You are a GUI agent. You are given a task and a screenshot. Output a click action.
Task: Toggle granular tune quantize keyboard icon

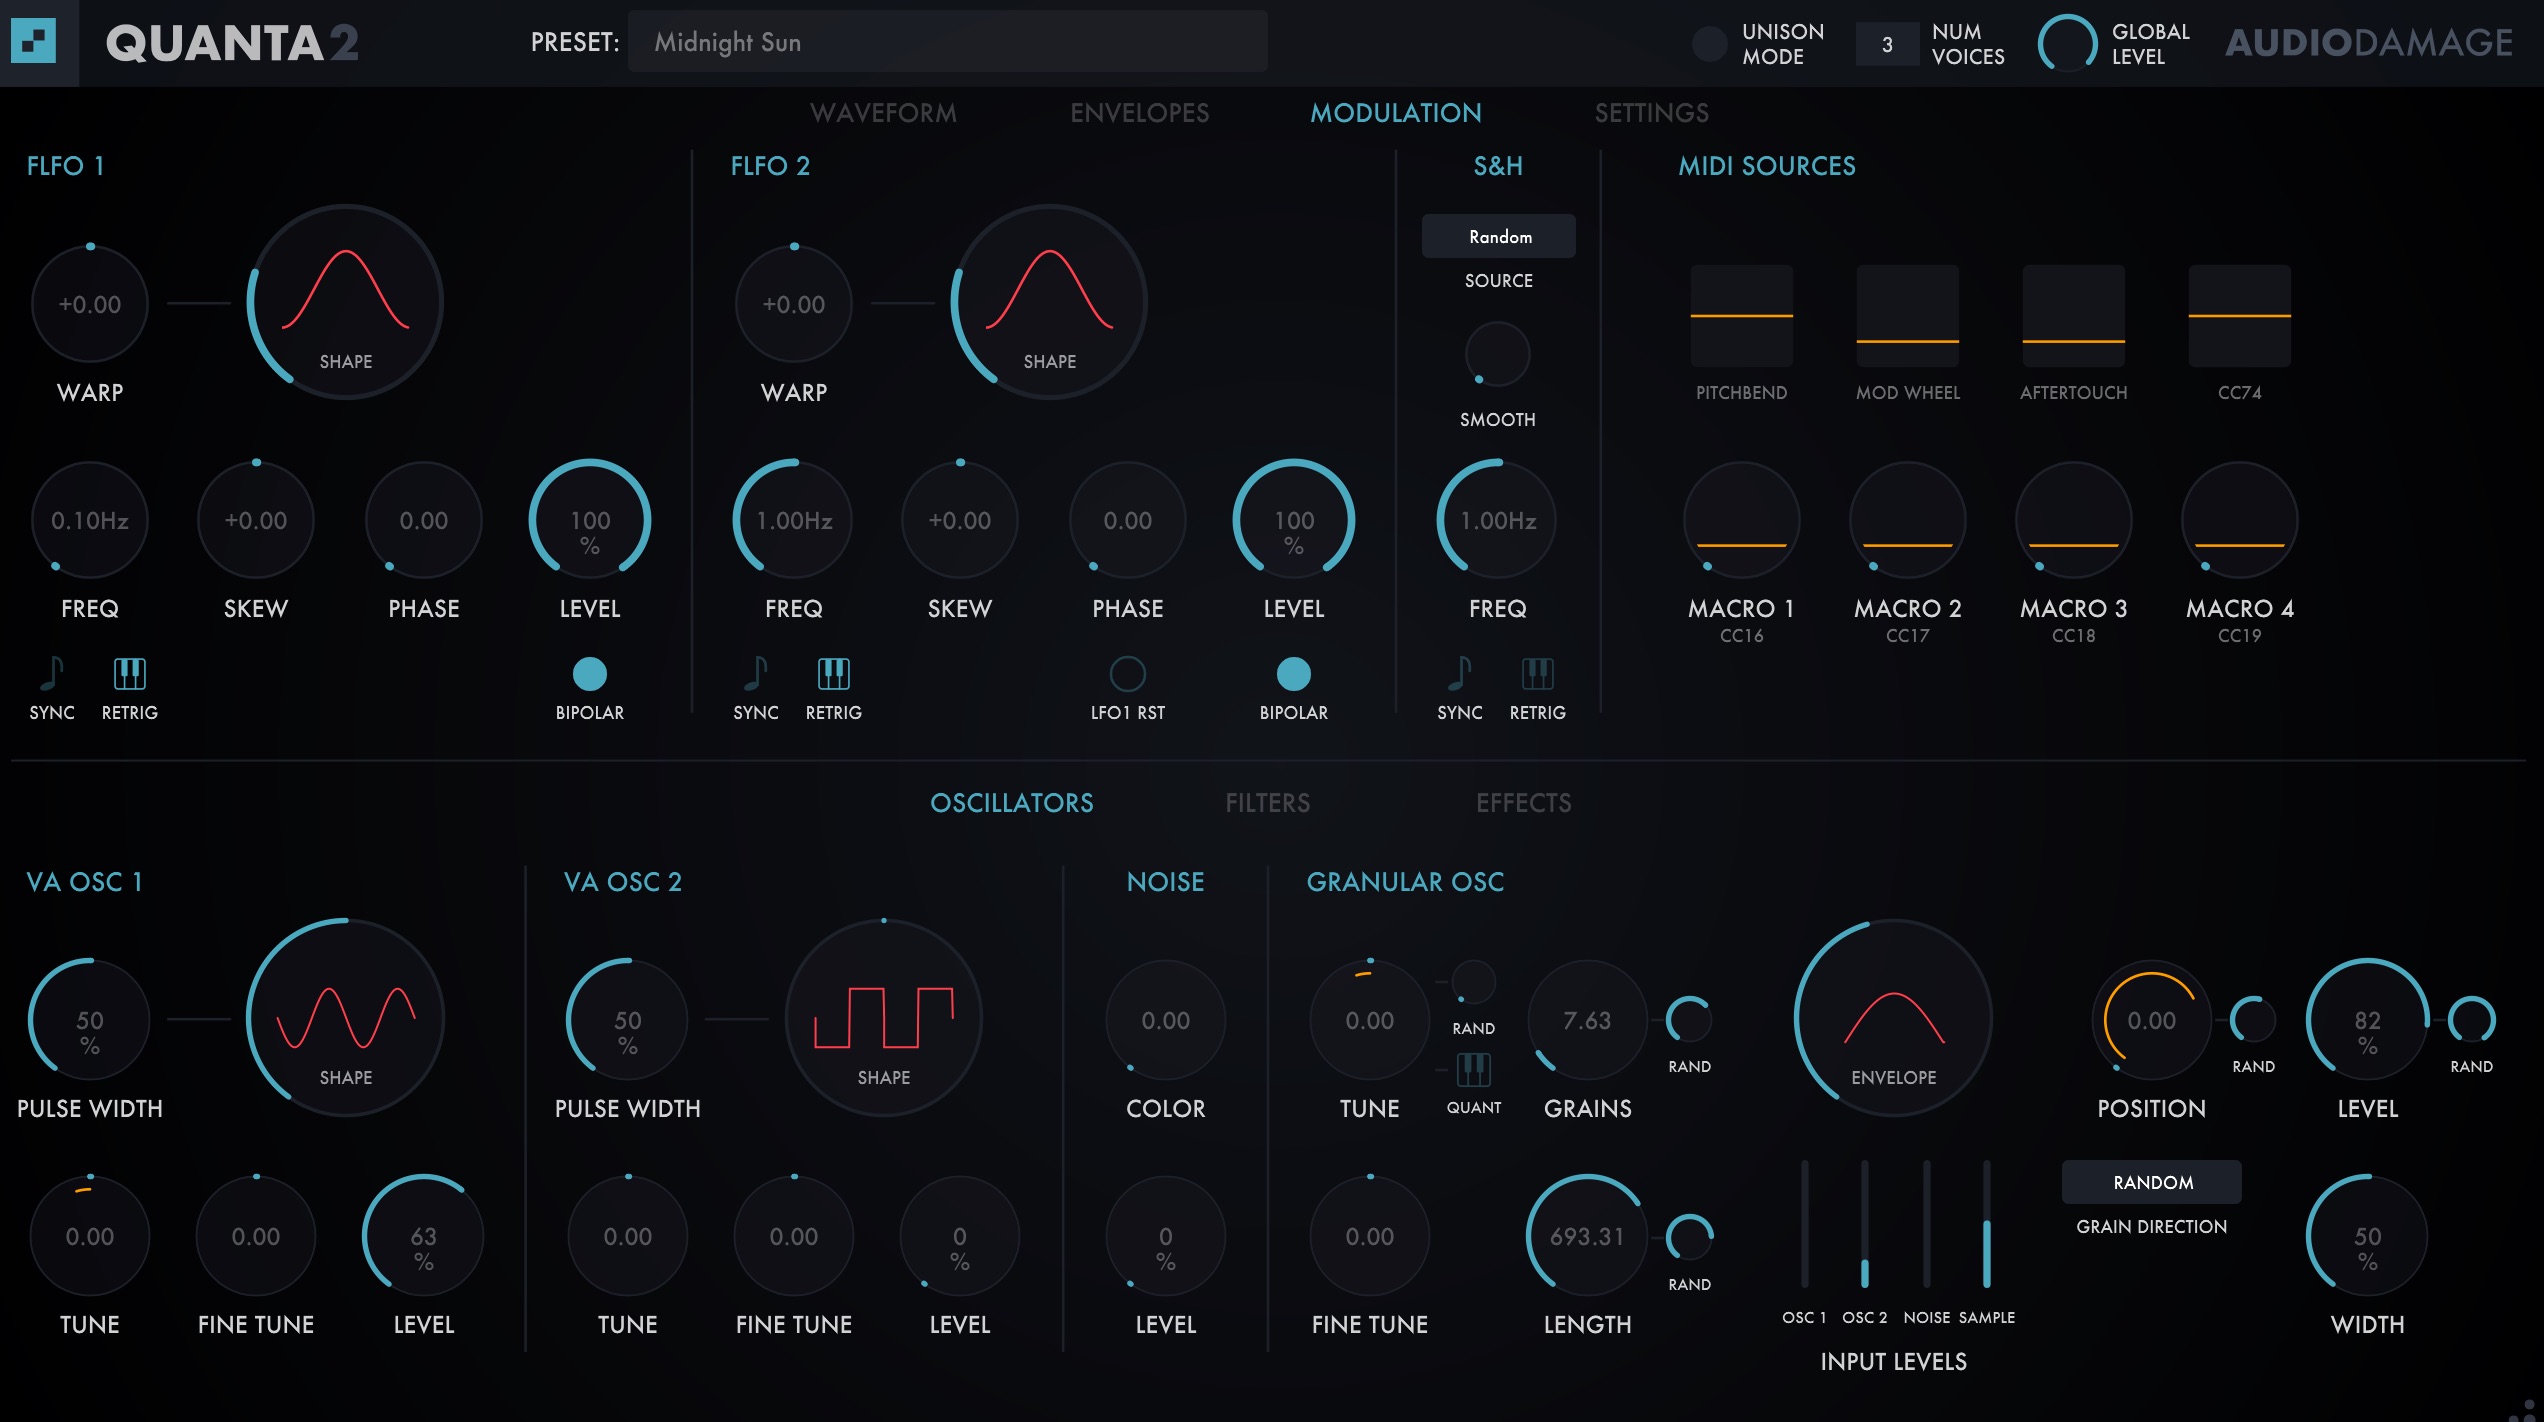[1473, 1070]
